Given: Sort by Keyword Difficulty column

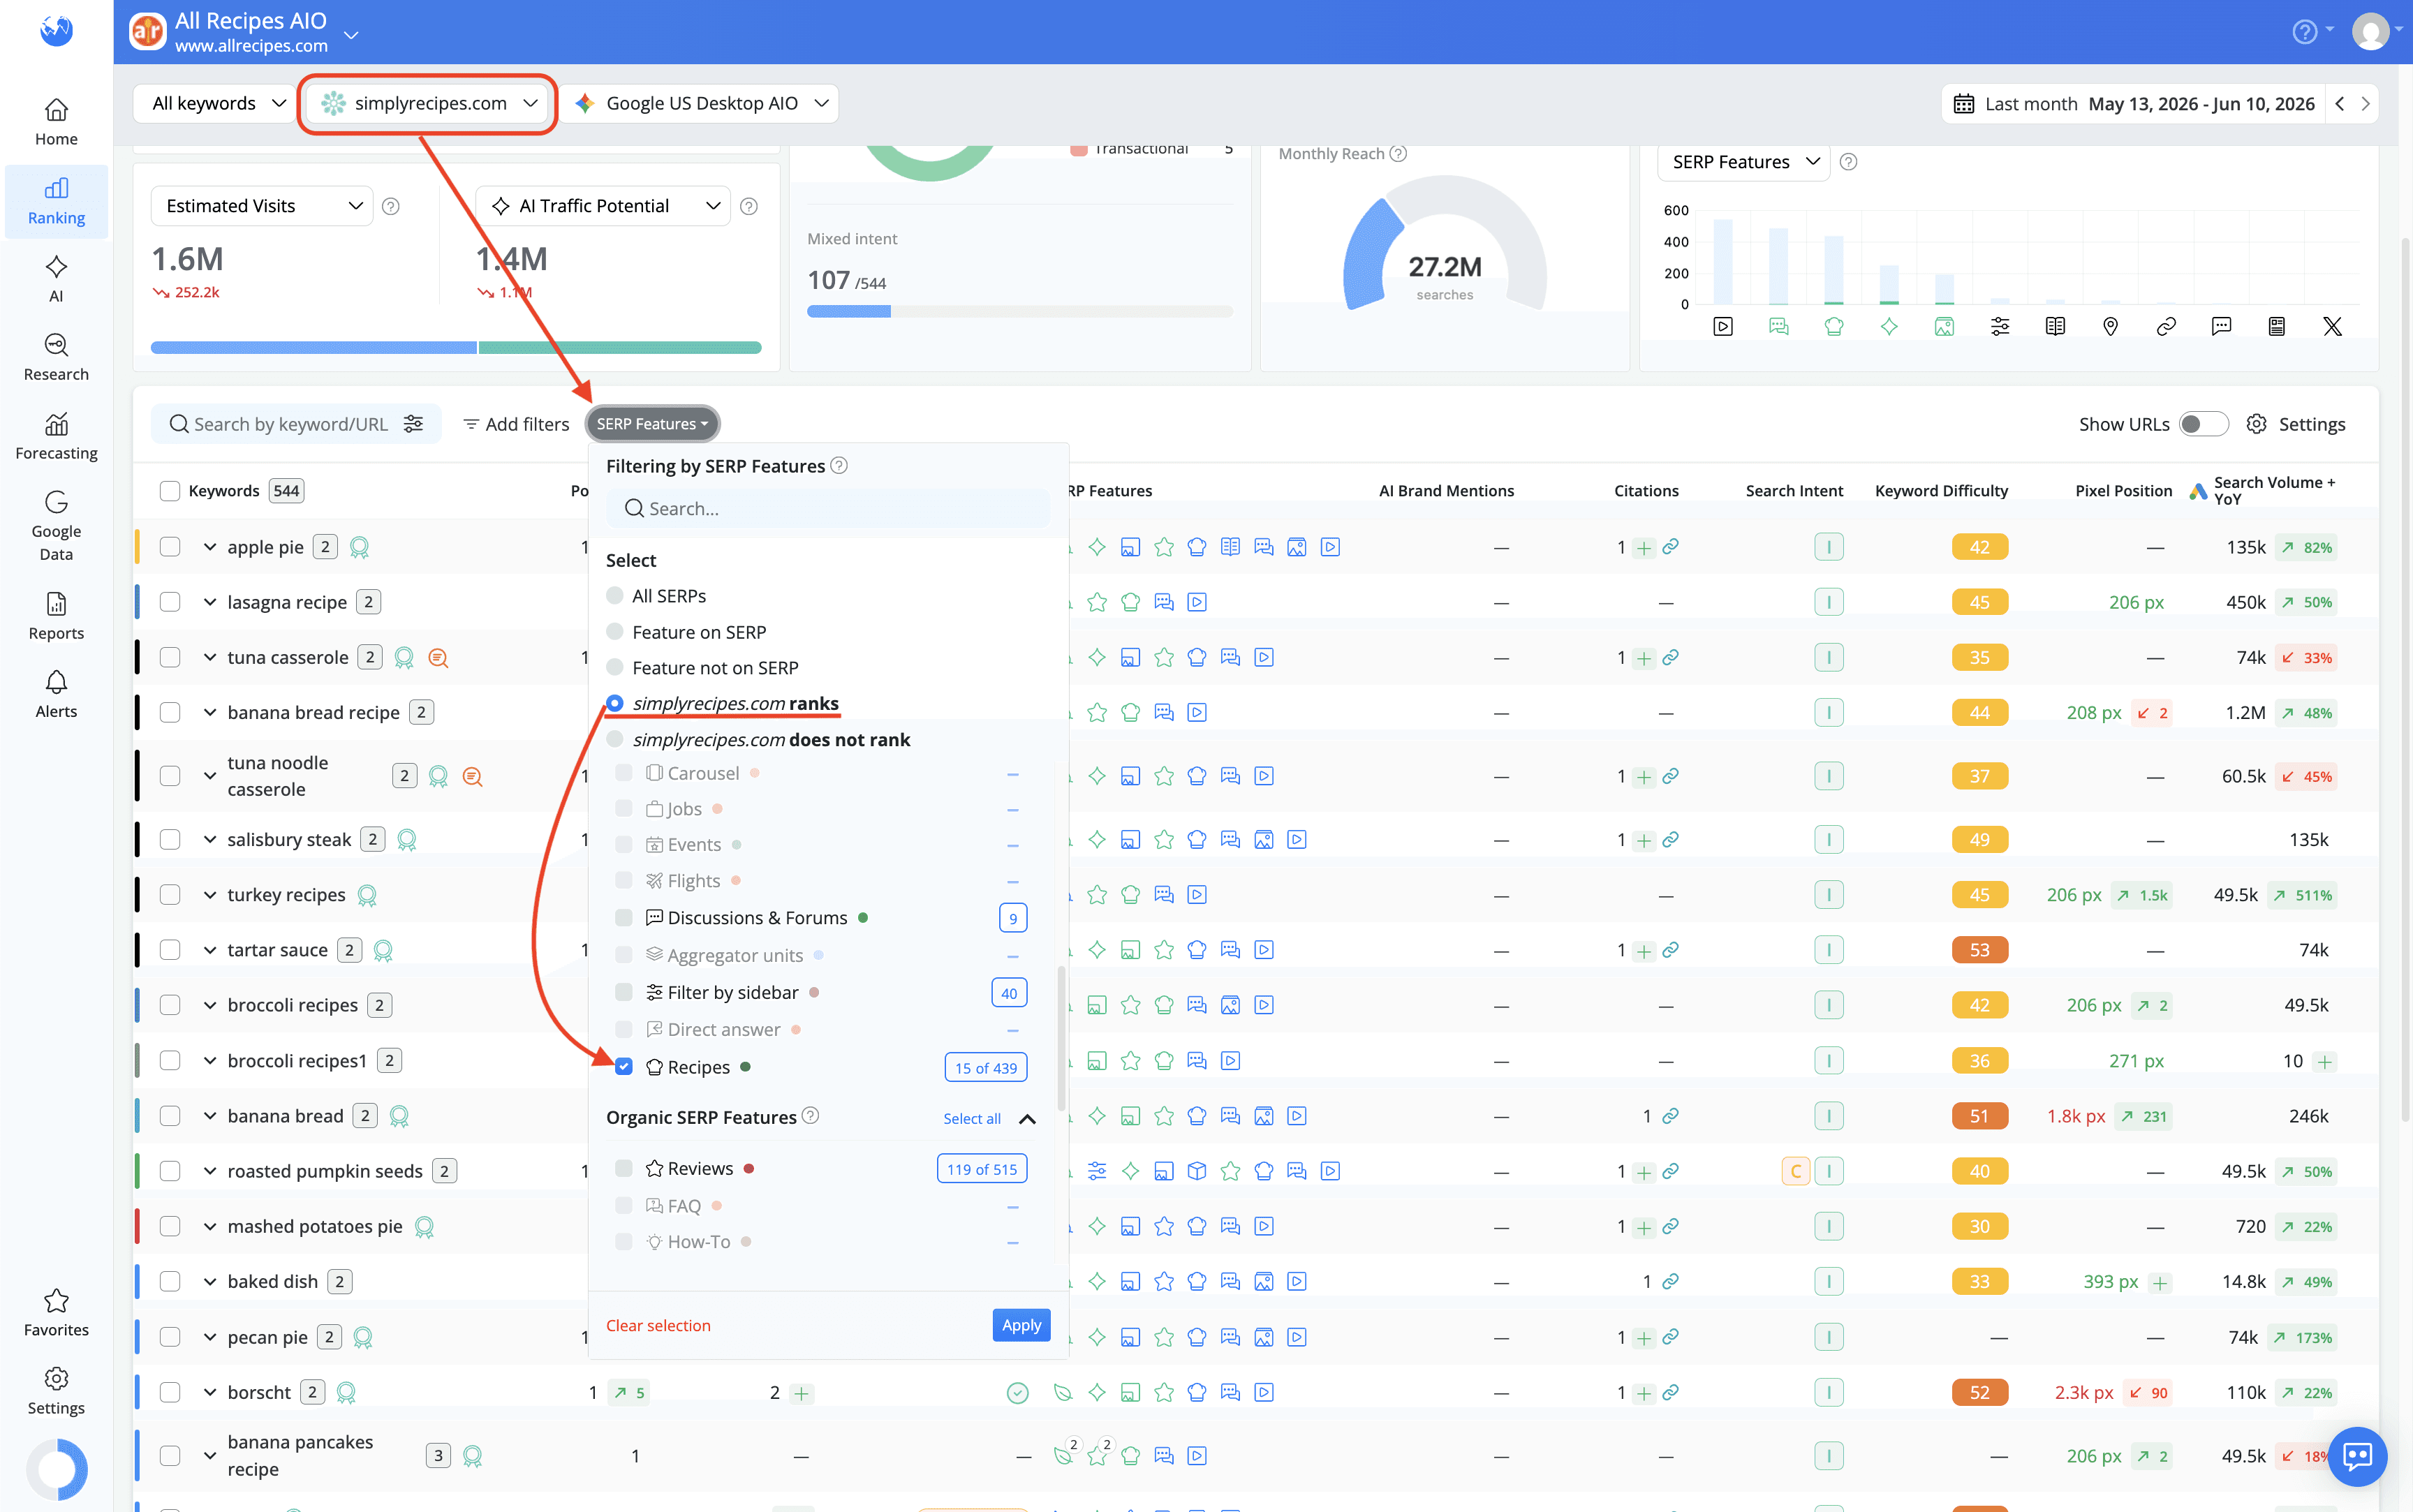Looking at the screenshot, I should click(x=1941, y=491).
